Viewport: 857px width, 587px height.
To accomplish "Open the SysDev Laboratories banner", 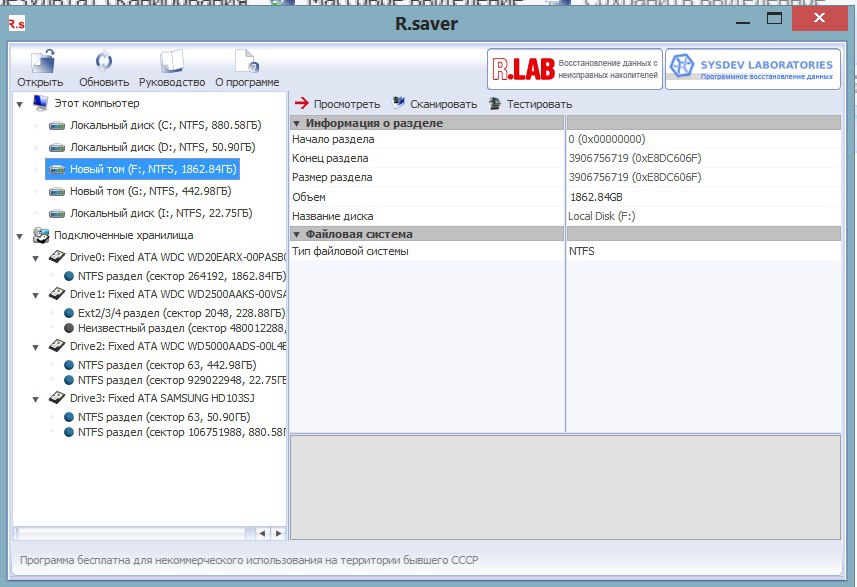I will point(752,69).
